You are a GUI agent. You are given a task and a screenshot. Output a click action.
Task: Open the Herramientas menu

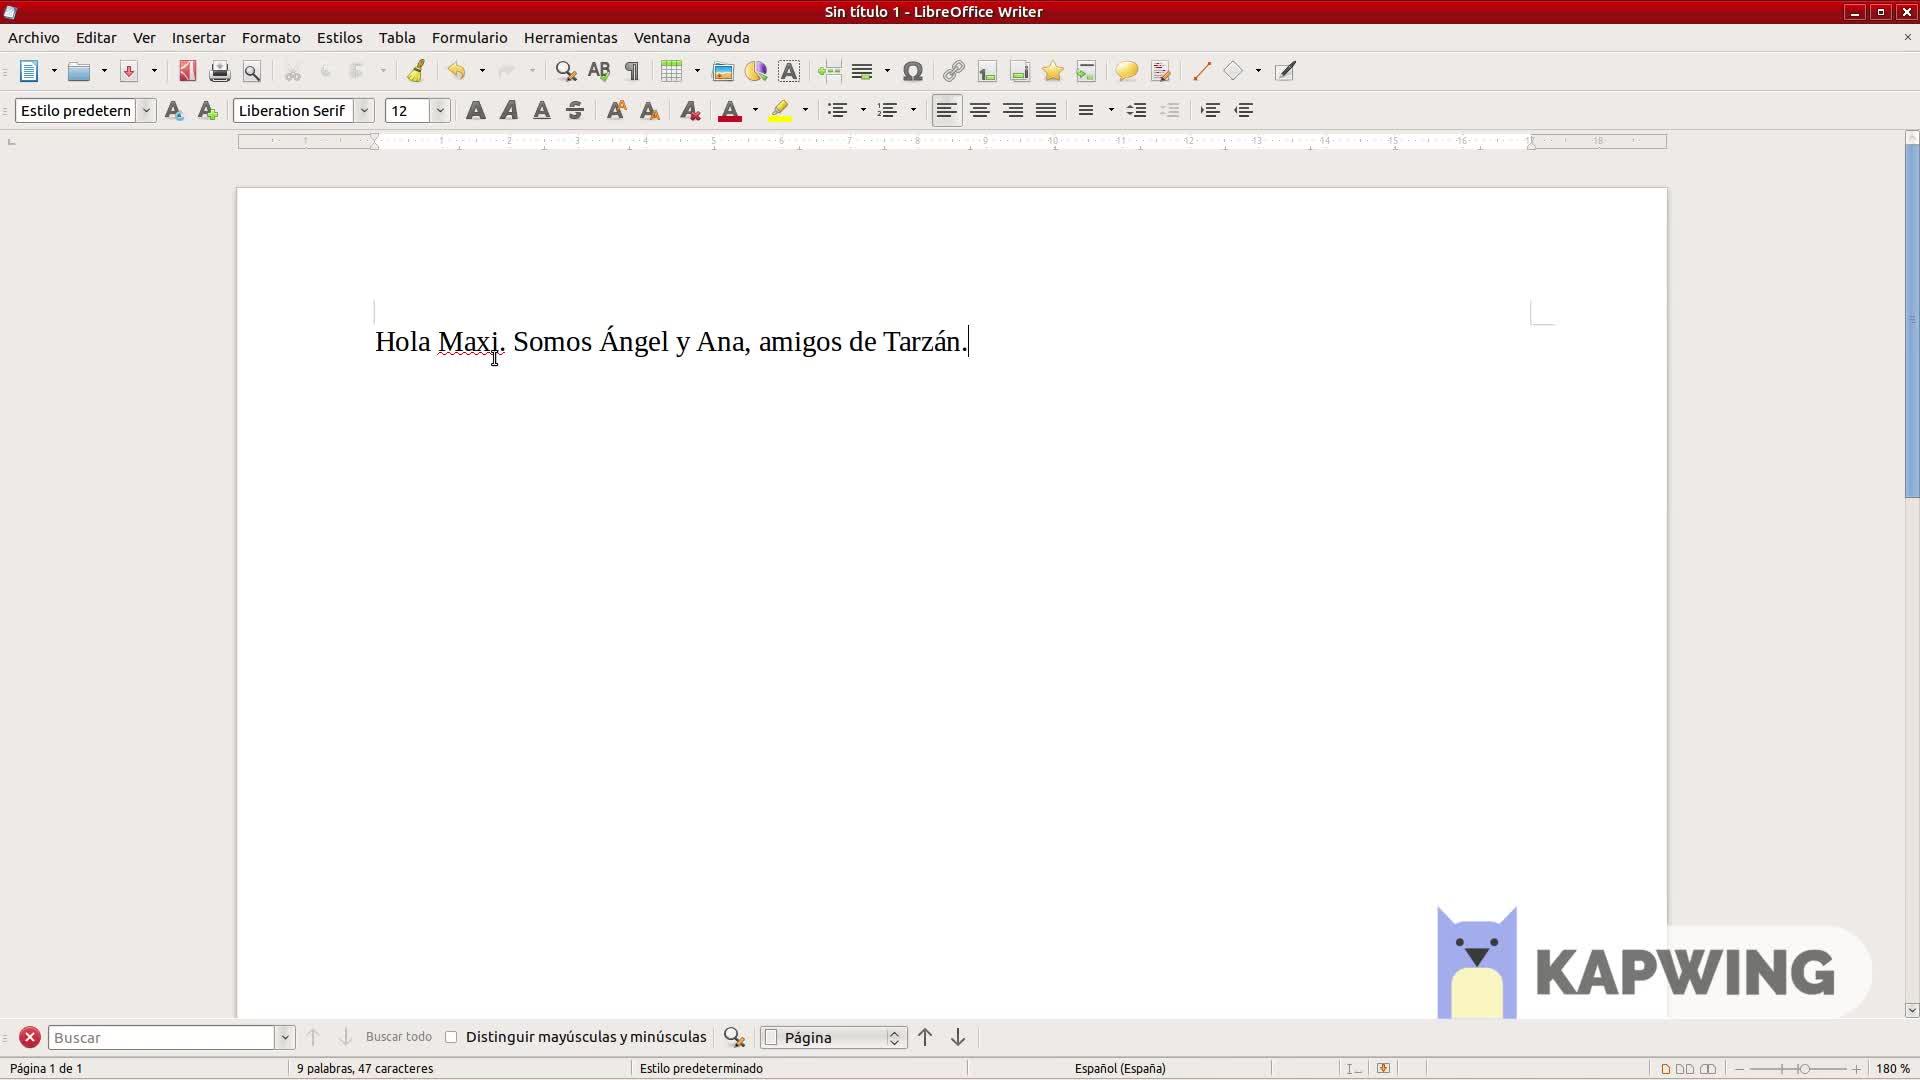point(570,37)
